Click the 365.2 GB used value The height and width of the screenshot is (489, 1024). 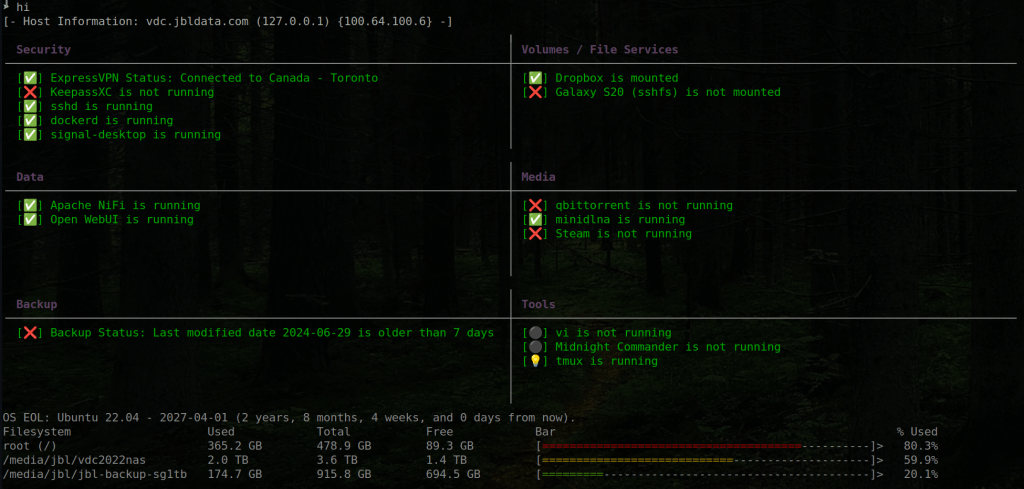[234, 446]
